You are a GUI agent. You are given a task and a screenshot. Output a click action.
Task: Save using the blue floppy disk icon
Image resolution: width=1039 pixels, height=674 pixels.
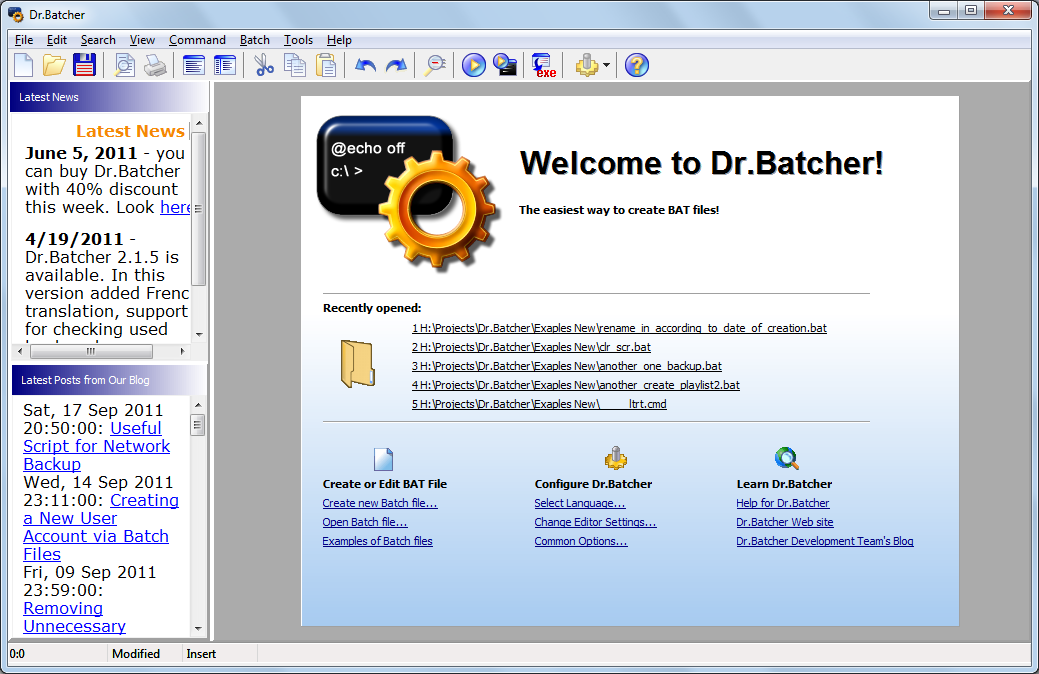[84, 65]
